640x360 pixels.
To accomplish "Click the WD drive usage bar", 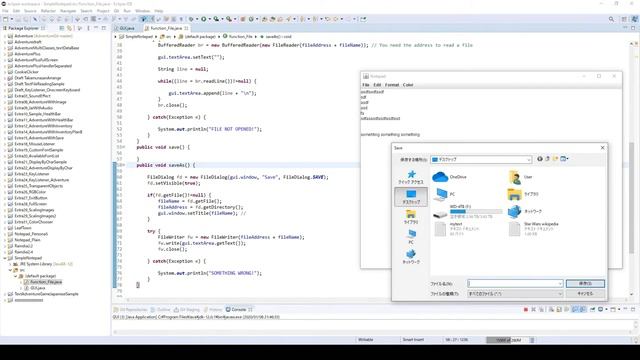I will [x=476, y=211].
